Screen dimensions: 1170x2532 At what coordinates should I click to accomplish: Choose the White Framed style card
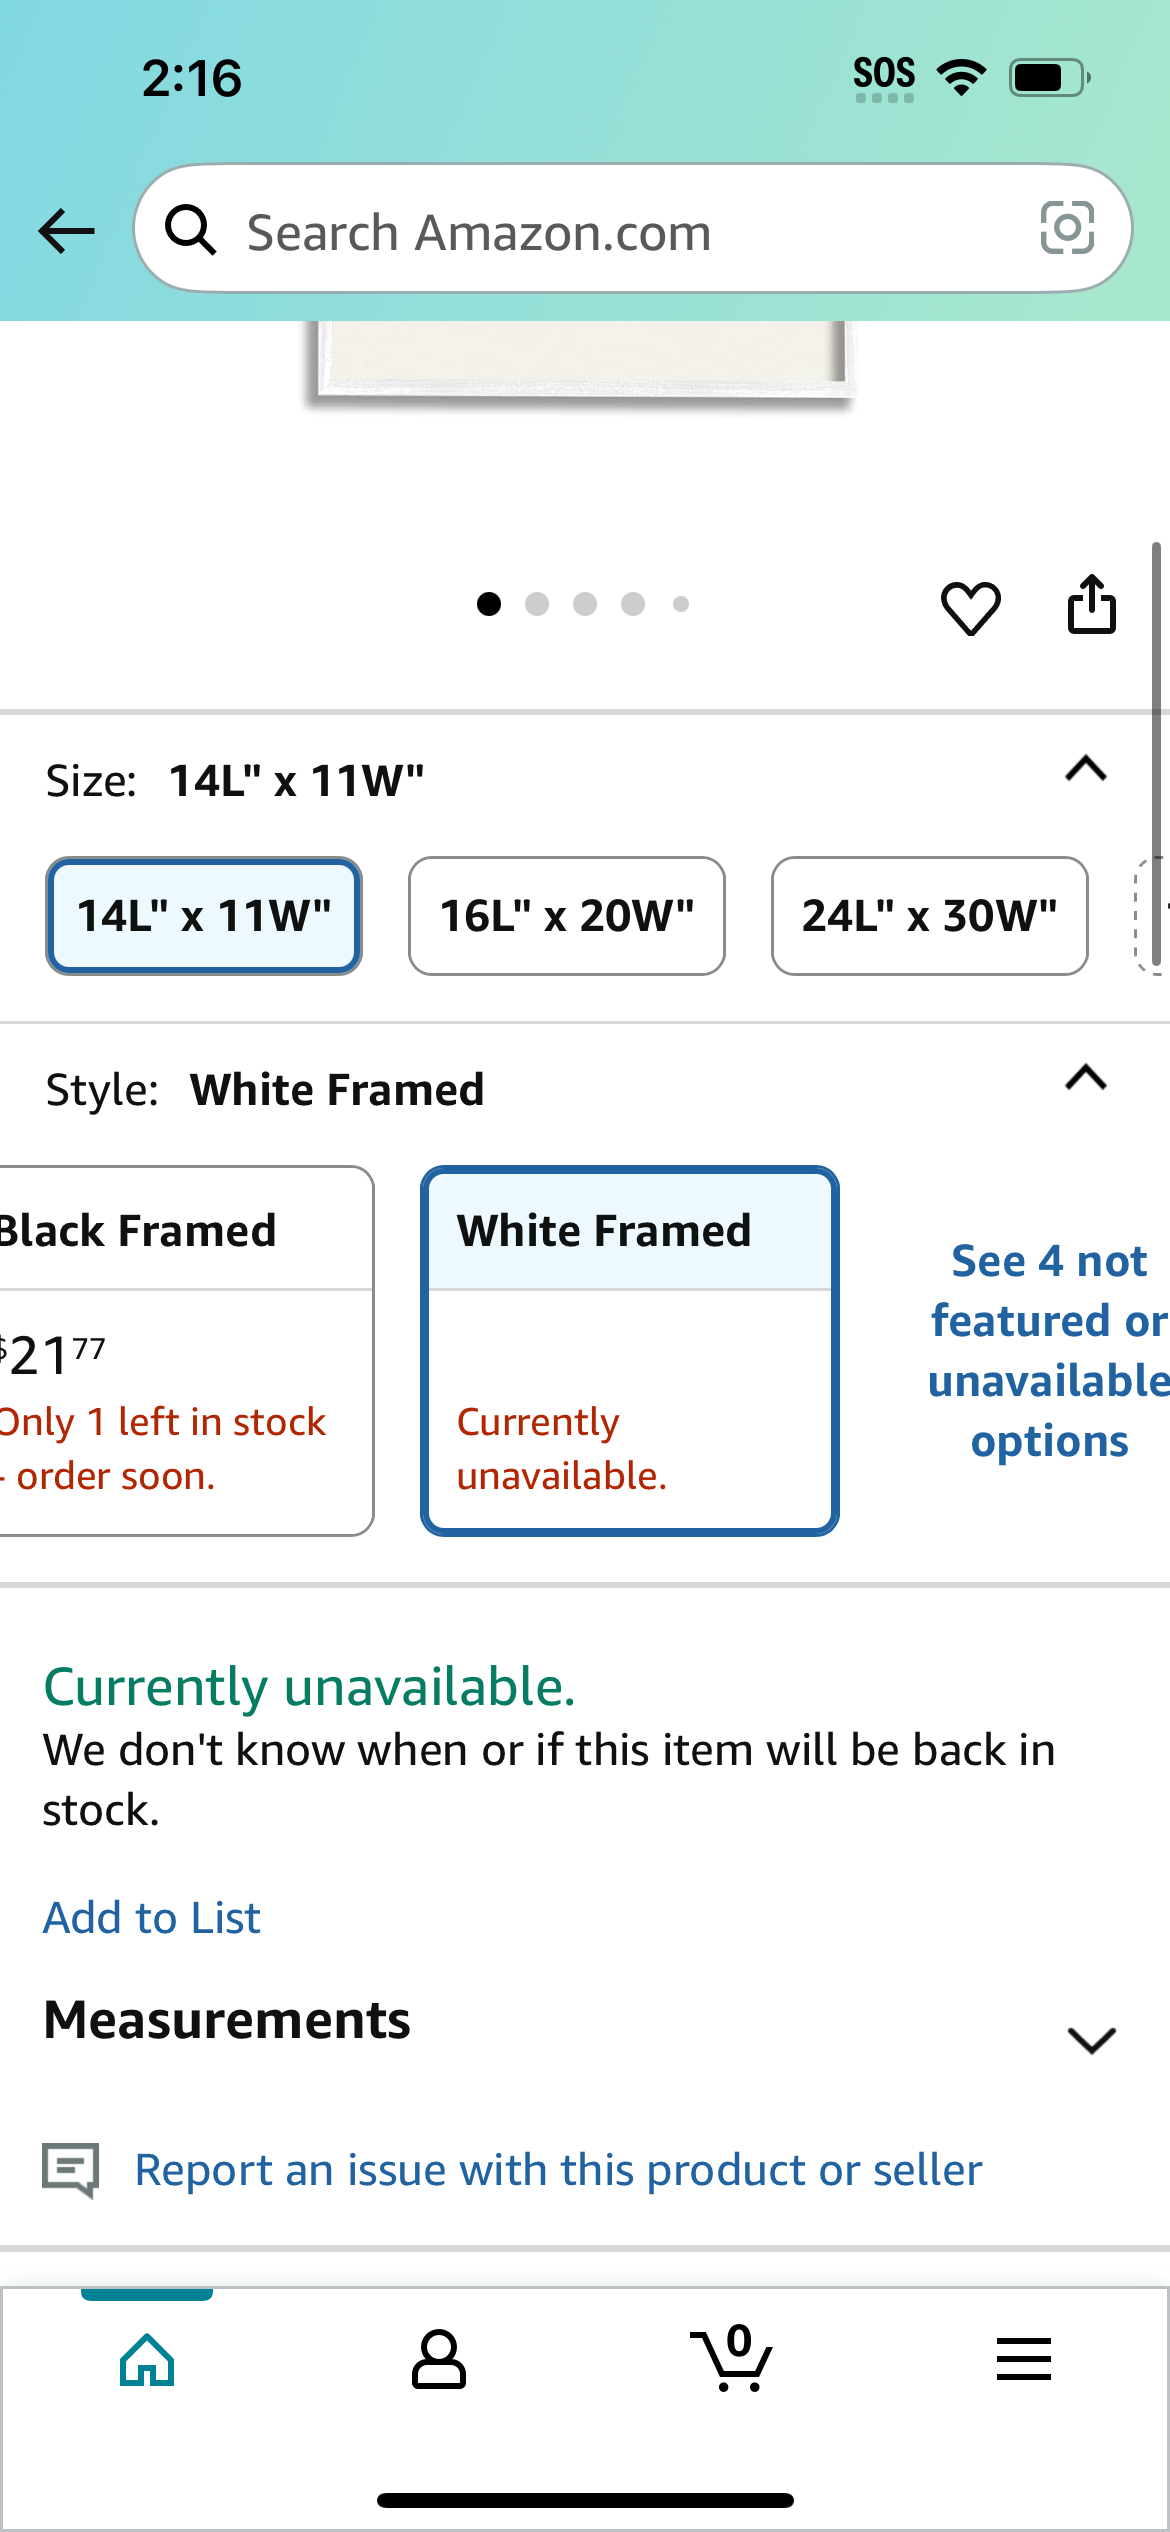click(x=630, y=1351)
